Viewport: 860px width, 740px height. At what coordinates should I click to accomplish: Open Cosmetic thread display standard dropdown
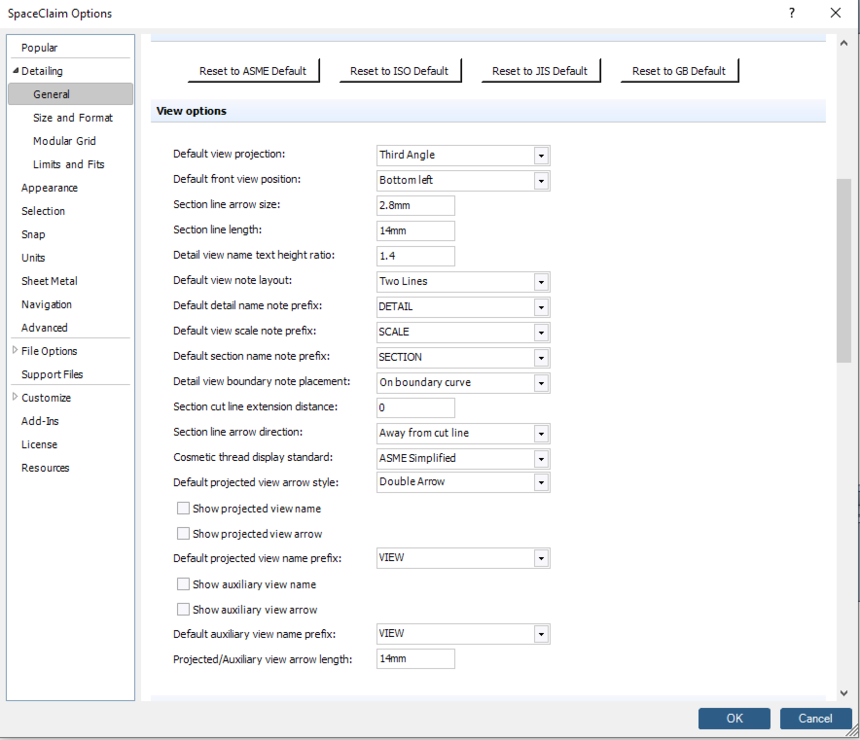click(x=541, y=458)
